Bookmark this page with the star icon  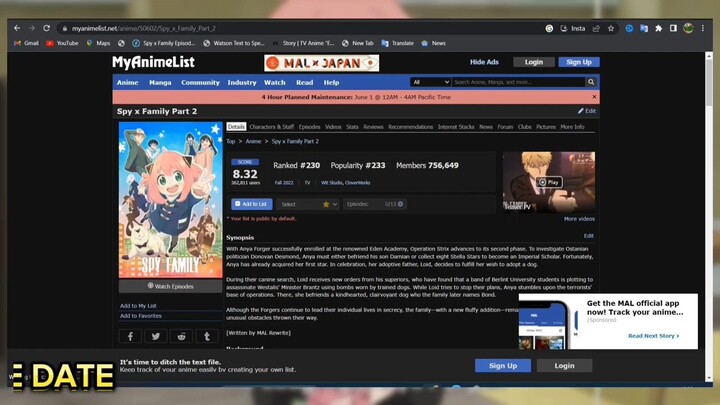(x=611, y=28)
